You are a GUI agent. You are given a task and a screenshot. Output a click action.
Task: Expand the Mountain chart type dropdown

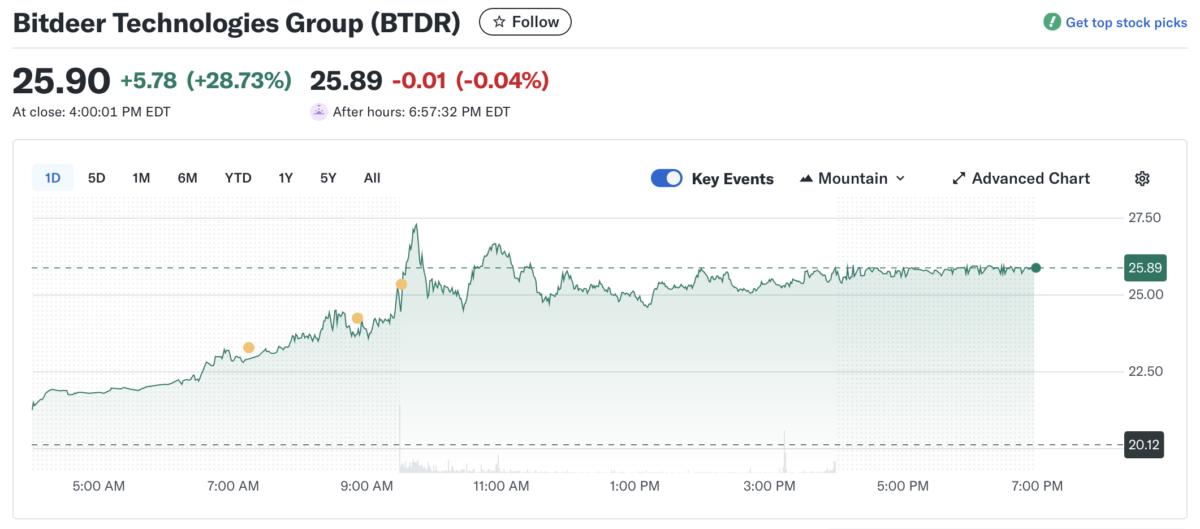pyautogui.click(x=852, y=179)
